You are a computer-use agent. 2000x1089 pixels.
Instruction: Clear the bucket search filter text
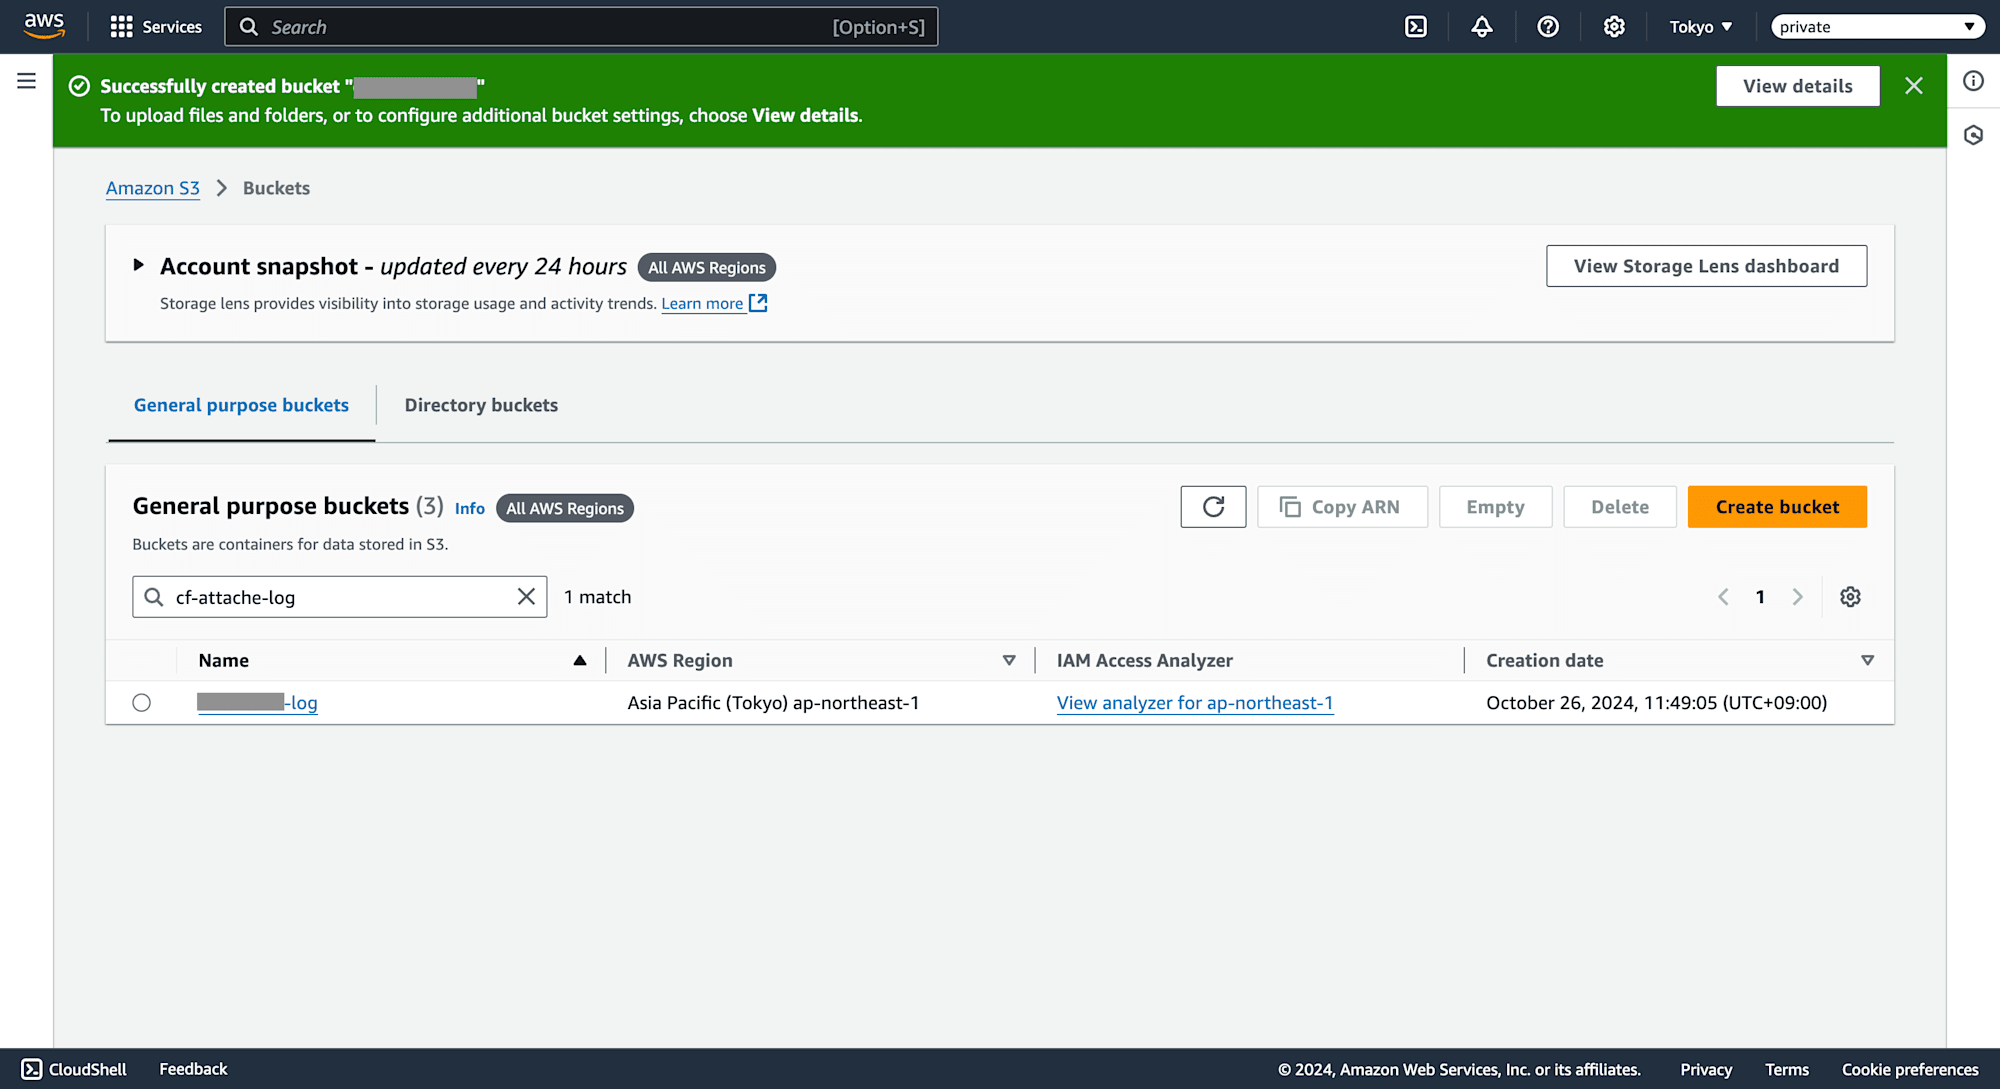[x=526, y=597]
